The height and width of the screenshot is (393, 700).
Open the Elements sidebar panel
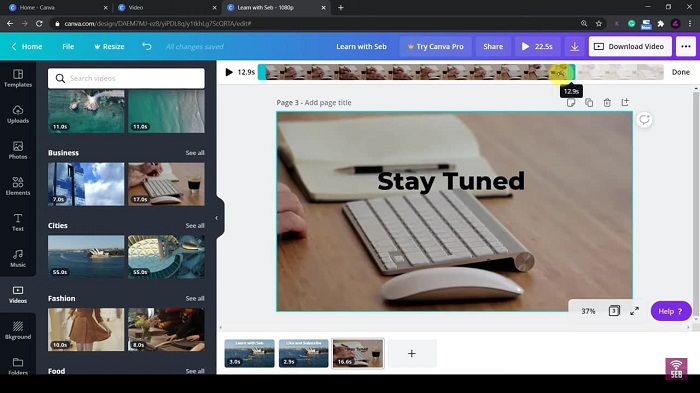(x=18, y=186)
